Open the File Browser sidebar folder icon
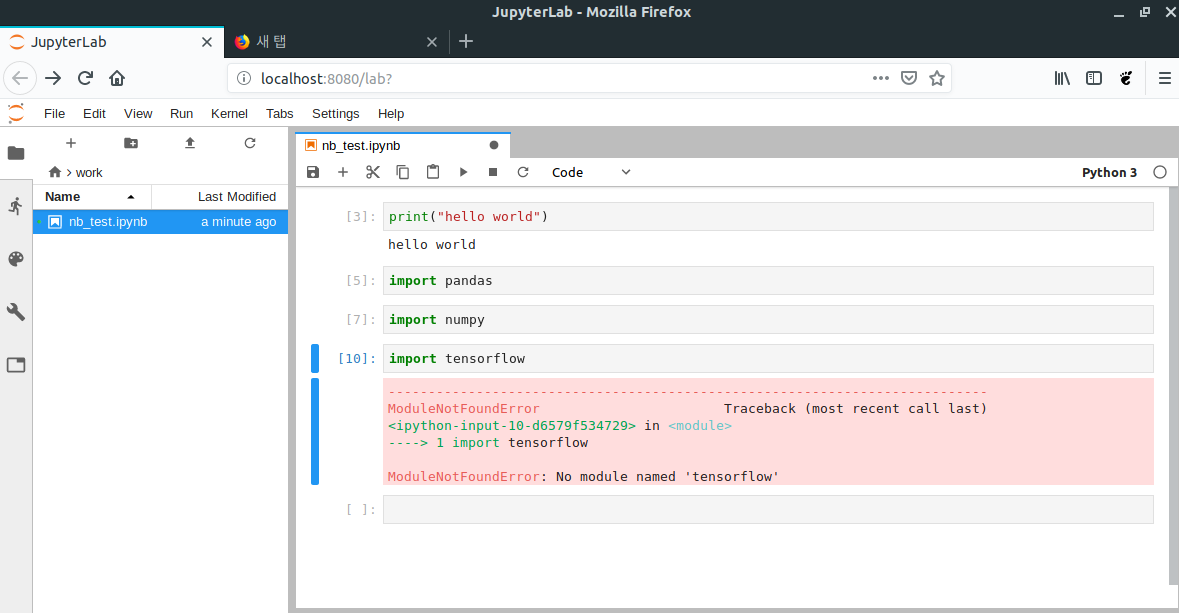 16,153
